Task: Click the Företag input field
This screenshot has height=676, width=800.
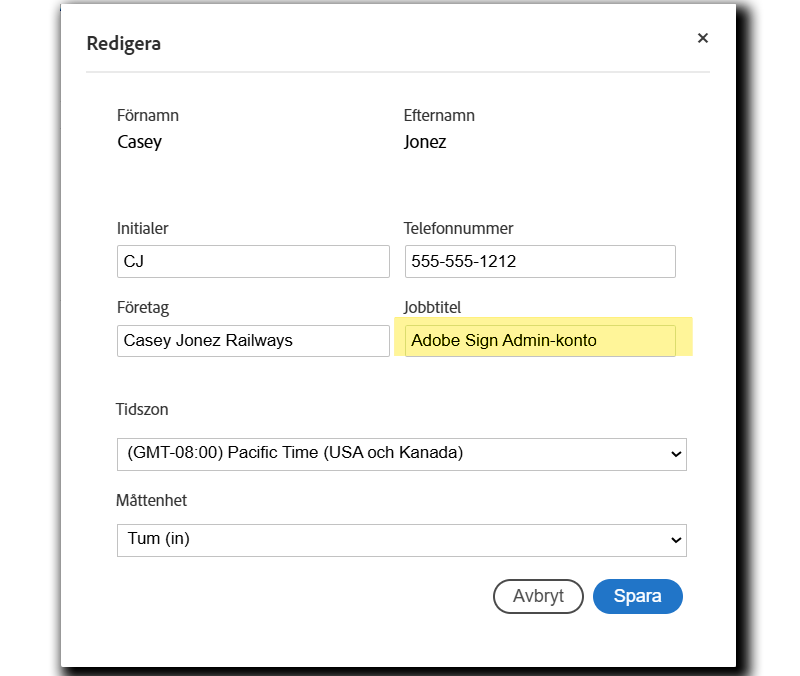Action: [253, 341]
